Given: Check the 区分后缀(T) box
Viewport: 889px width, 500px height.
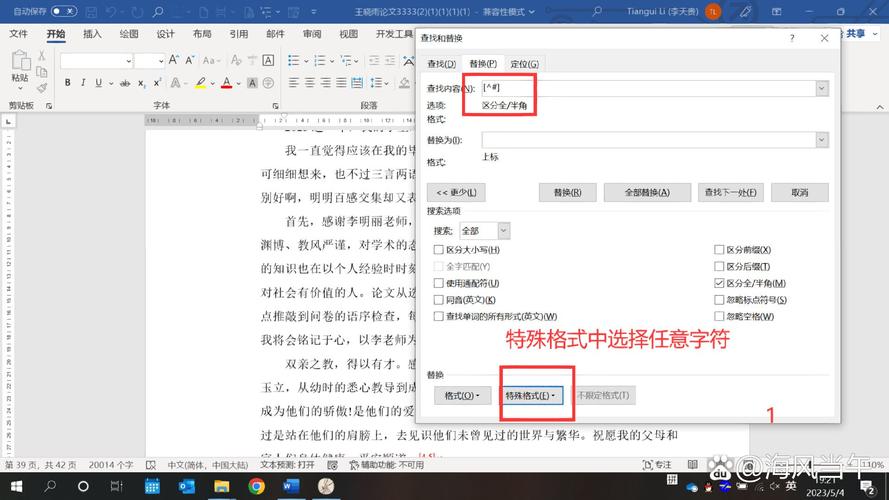Looking at the screenshot, I should 719,266.
